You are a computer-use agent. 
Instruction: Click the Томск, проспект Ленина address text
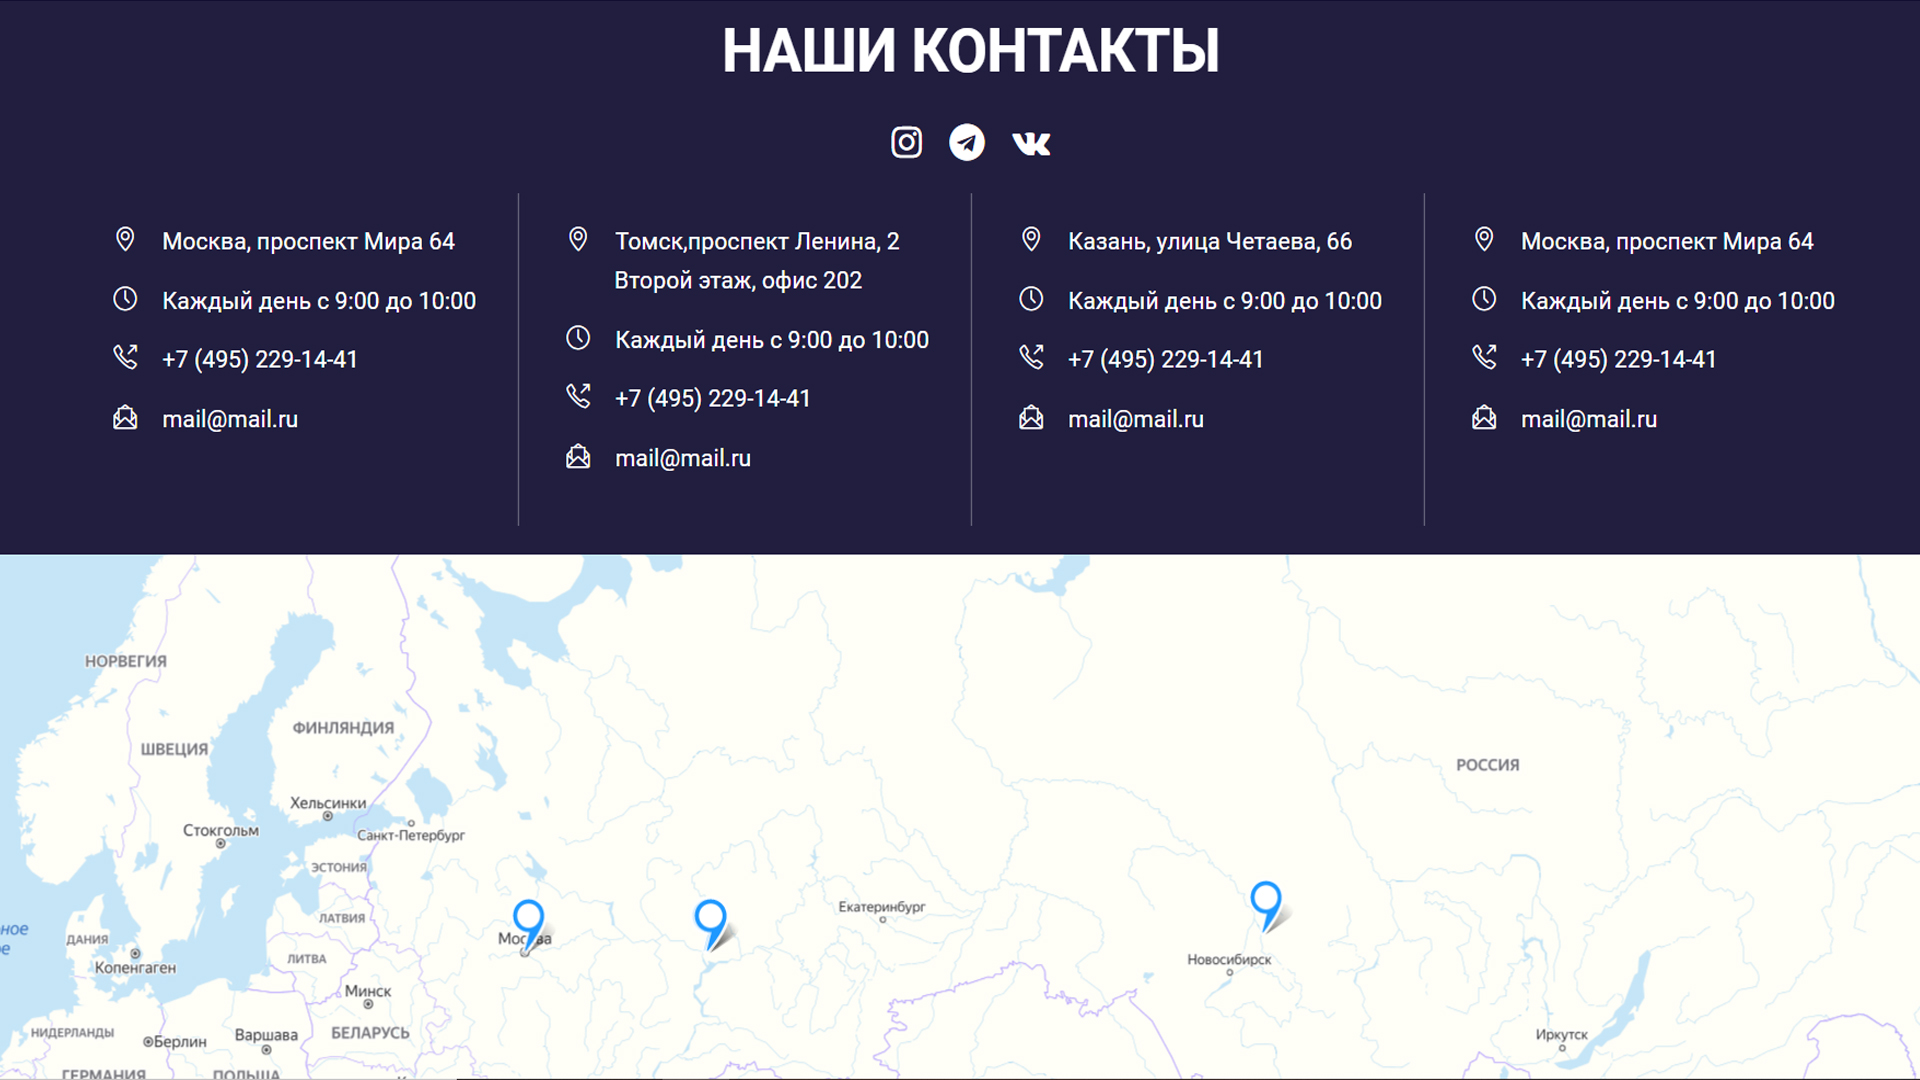click(756, 241)
